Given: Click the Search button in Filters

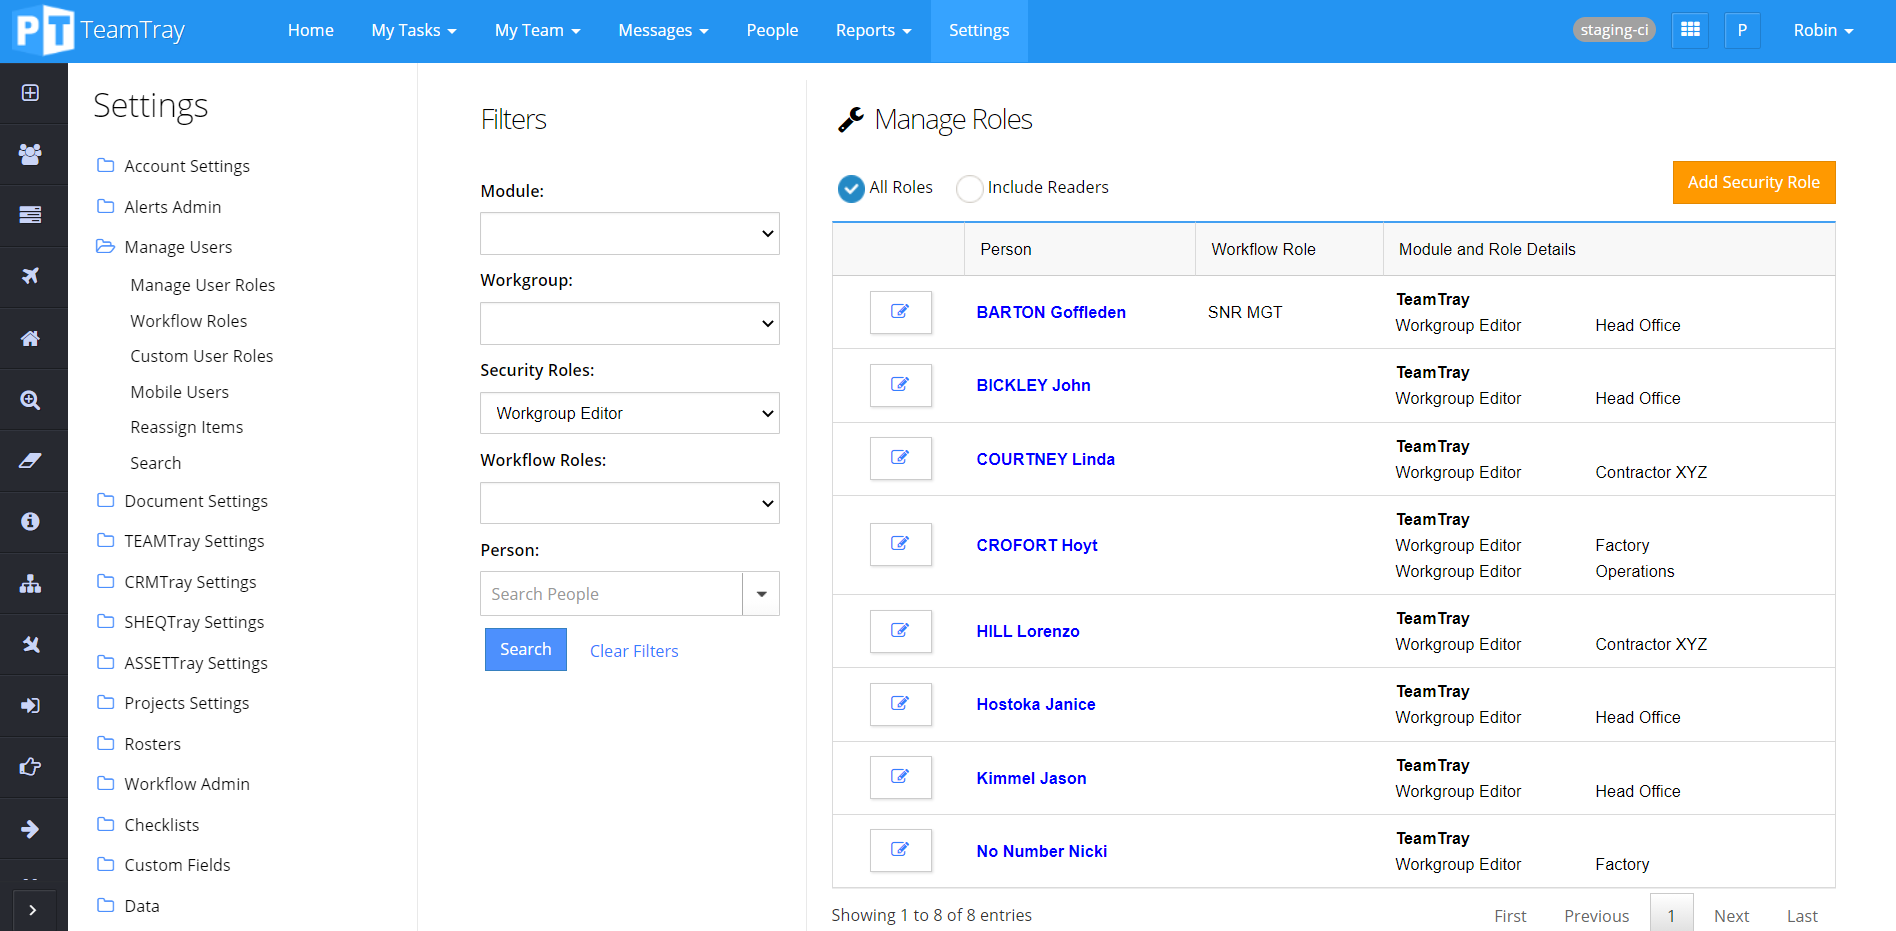Looking at the screenshot, I should (526, 649).
